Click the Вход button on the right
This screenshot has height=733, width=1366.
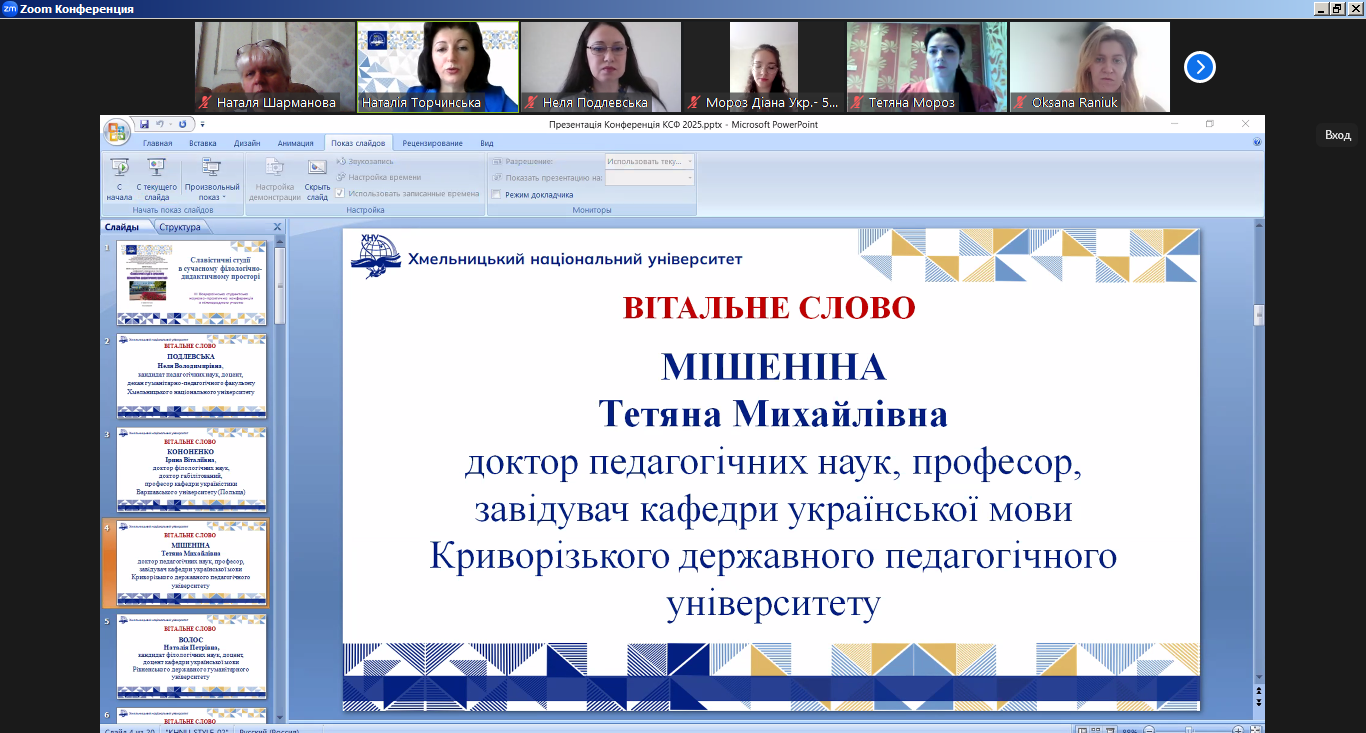(1337, 135)
